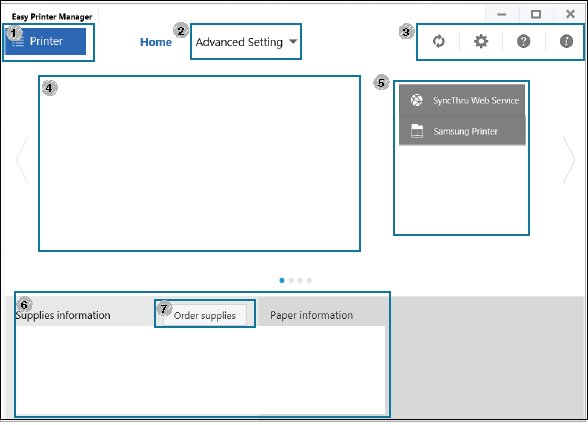Select the first blue page indicator dot

coord(282,280)
